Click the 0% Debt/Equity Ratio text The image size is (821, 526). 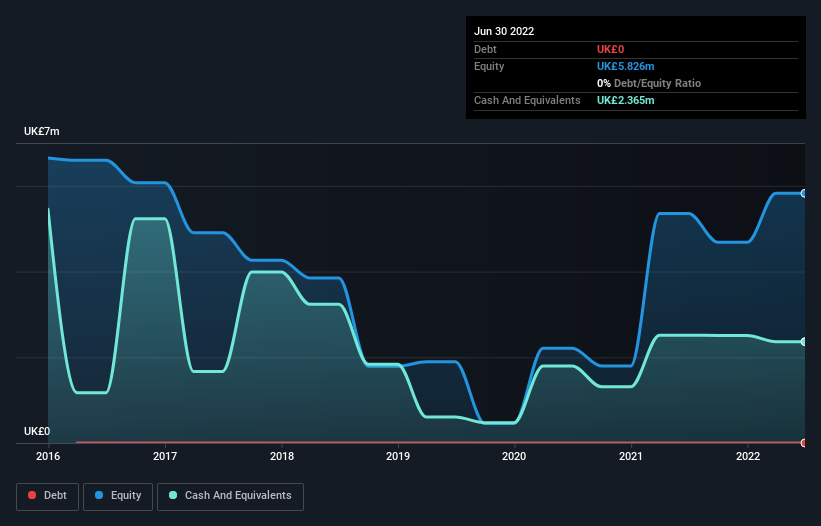pos(649,83)
